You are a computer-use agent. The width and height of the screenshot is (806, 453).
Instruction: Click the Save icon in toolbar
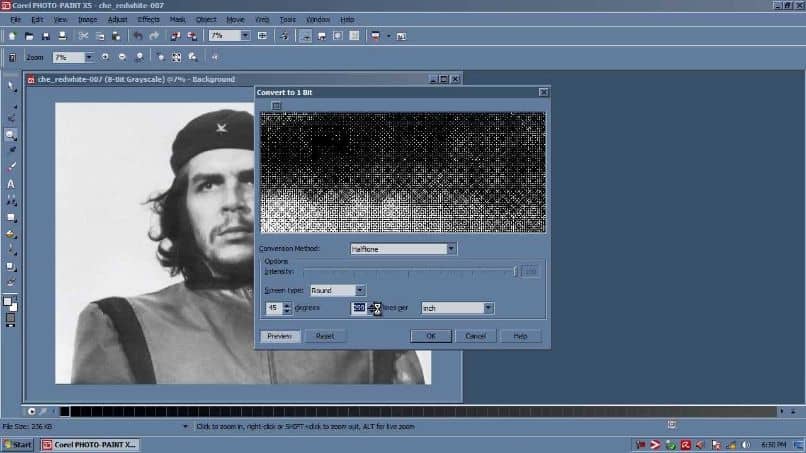[44, 36]
